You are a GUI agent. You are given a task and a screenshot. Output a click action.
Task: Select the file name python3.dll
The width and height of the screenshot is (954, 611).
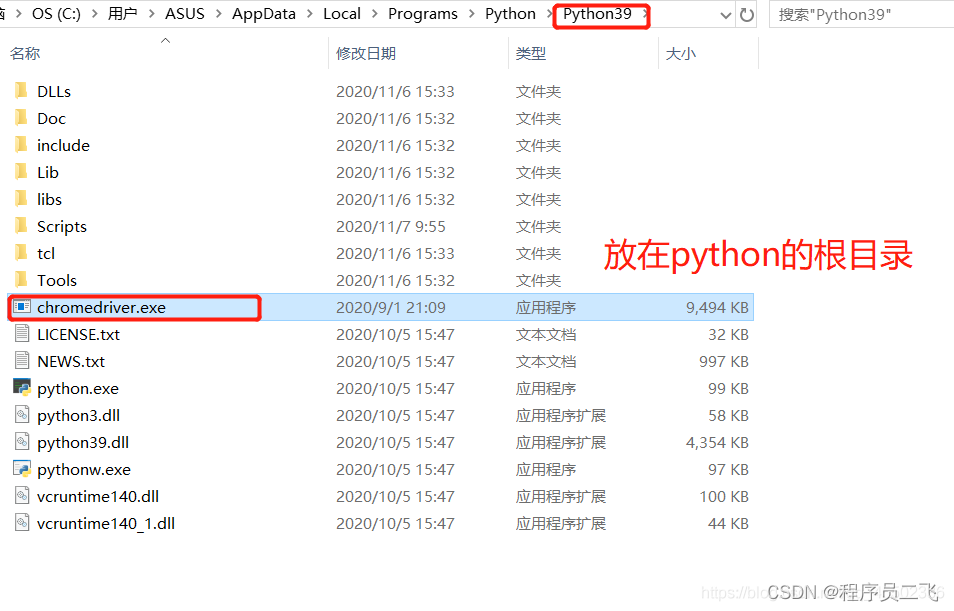(78, 415)
